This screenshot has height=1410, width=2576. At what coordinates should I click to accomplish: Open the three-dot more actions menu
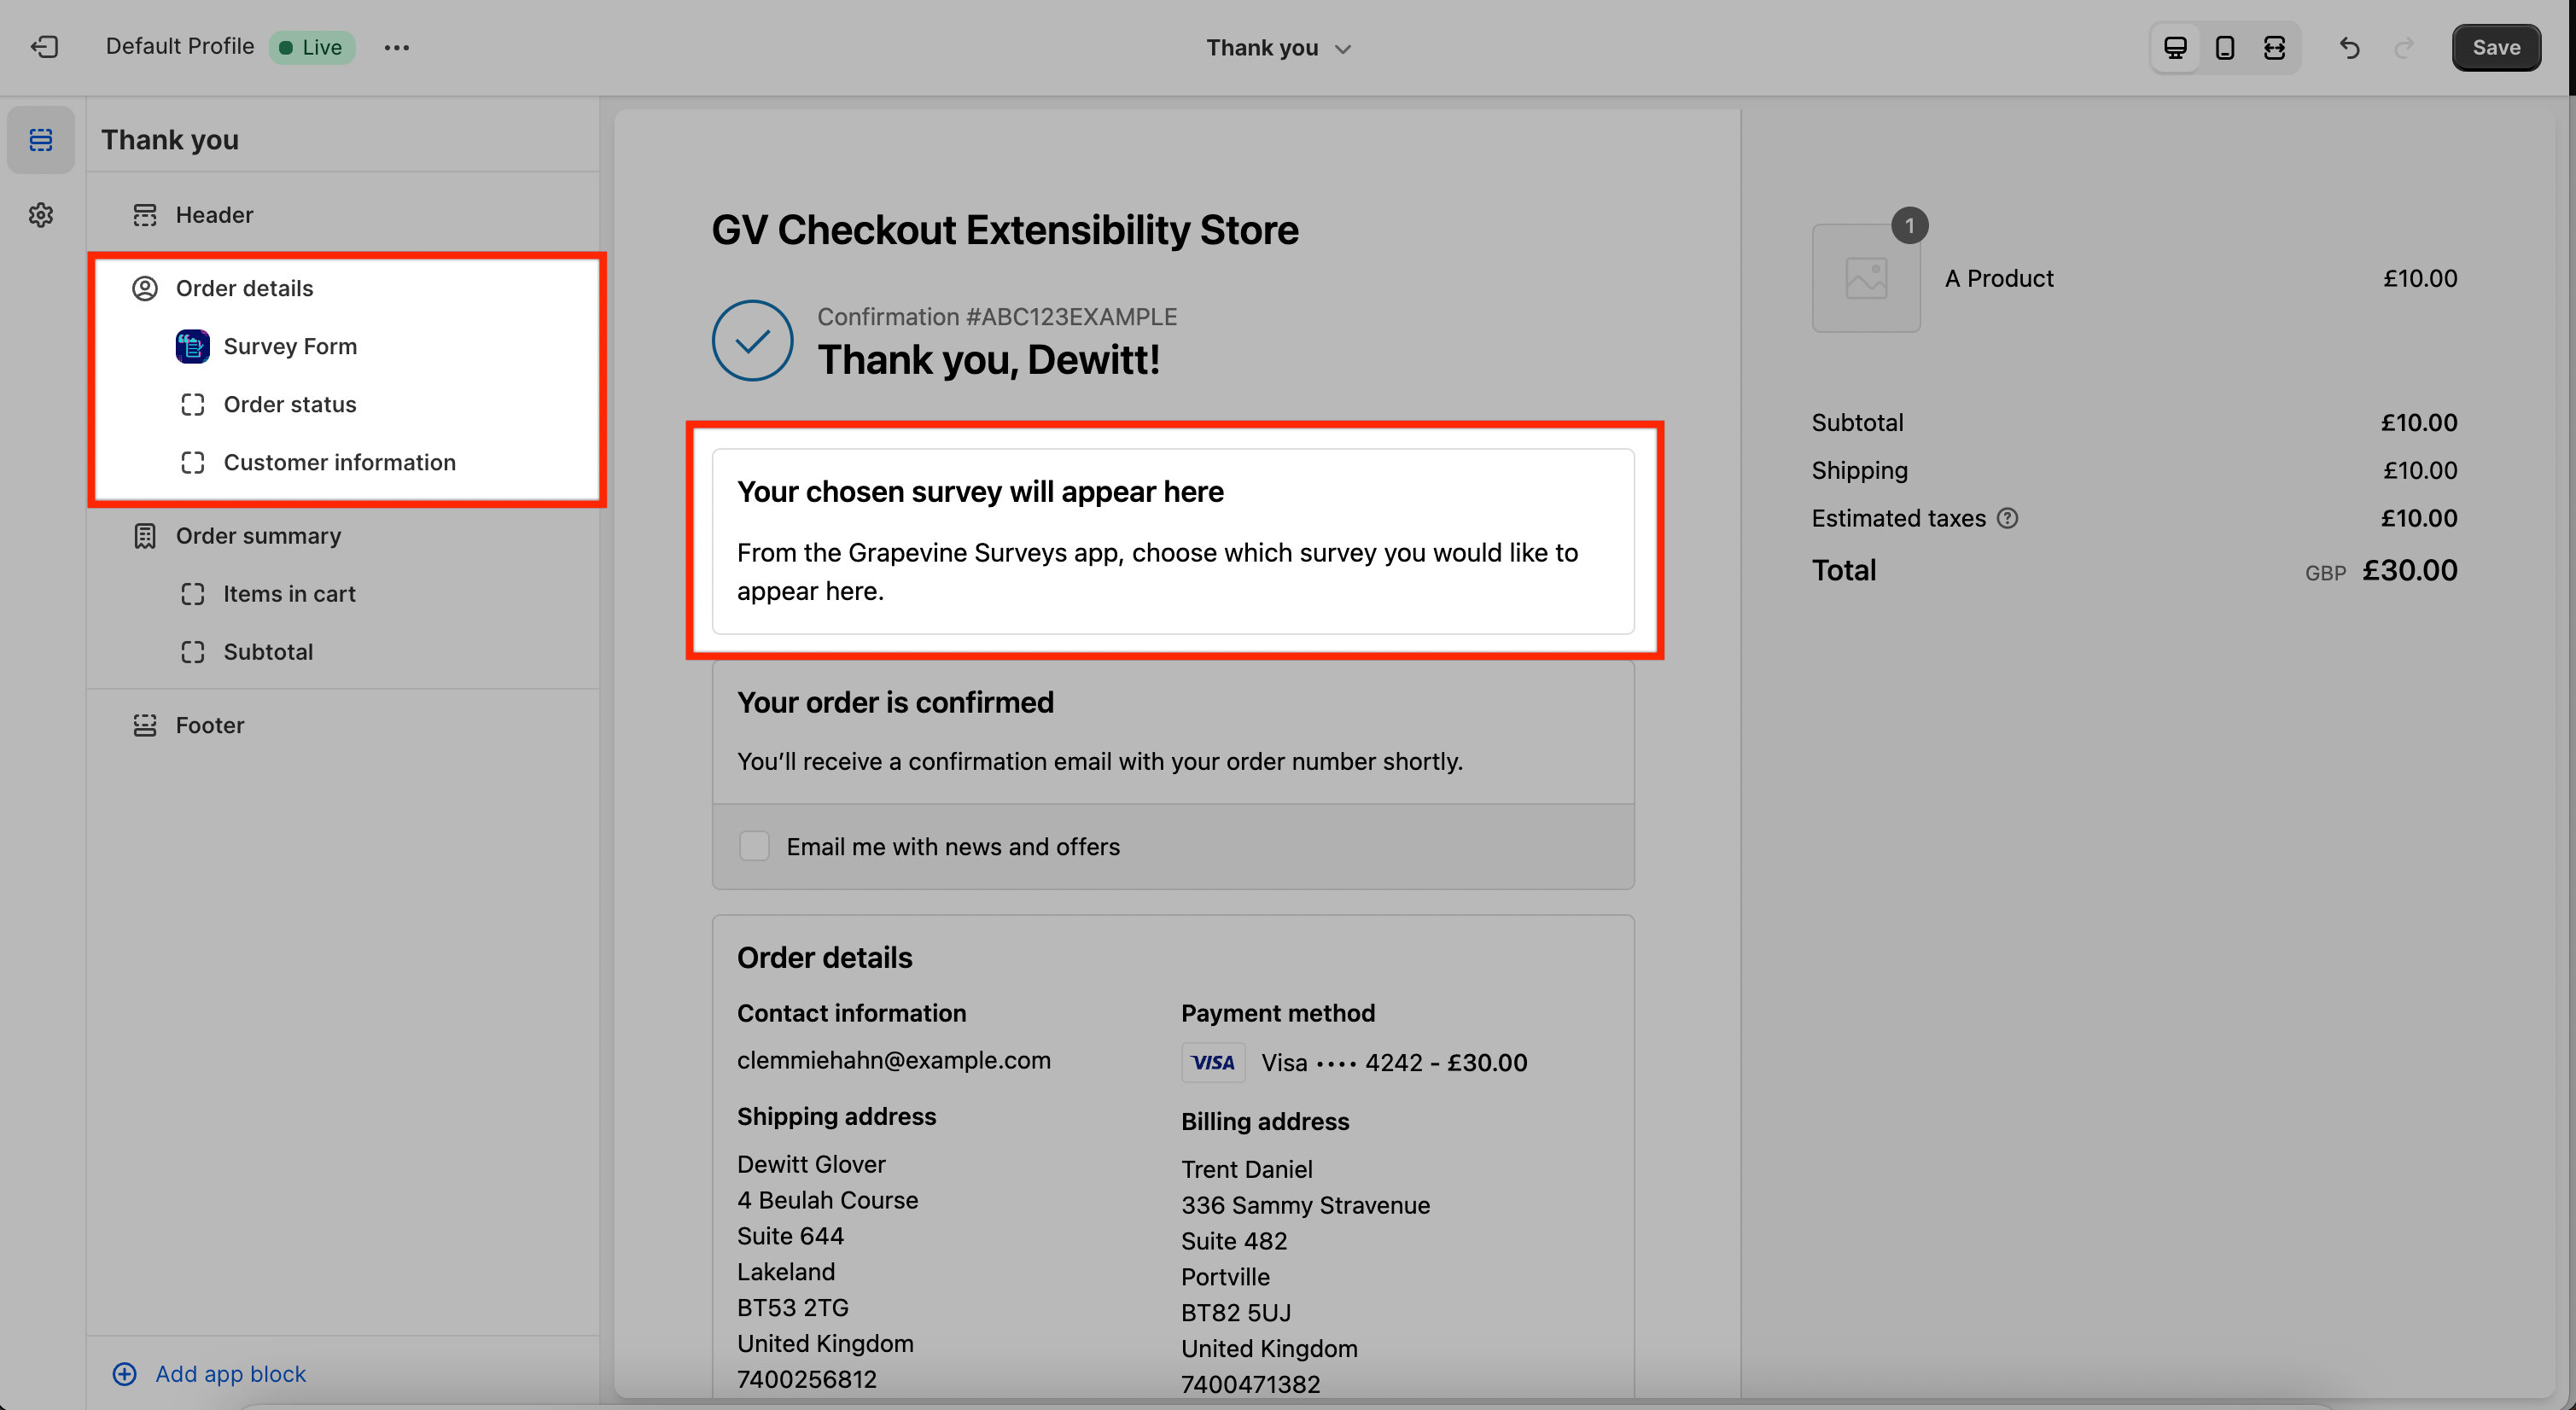[396, 47]
